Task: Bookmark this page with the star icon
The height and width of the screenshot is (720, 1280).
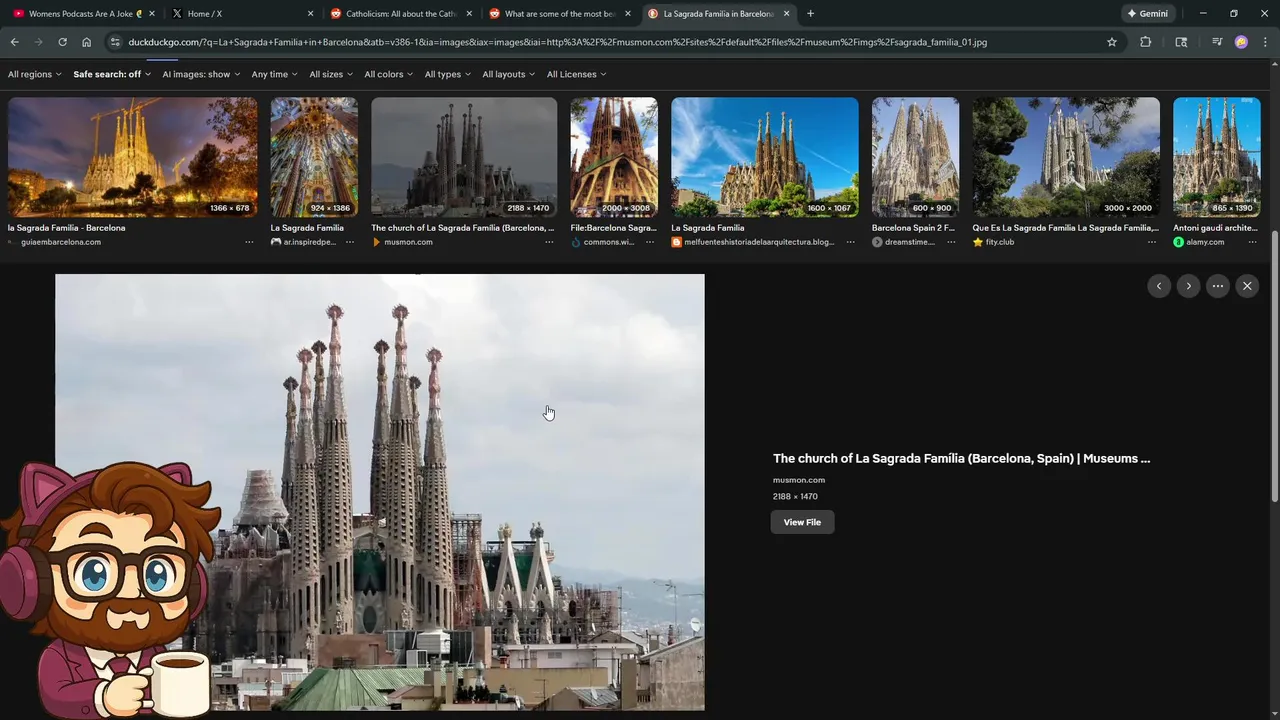Action: pos(1111,42)
